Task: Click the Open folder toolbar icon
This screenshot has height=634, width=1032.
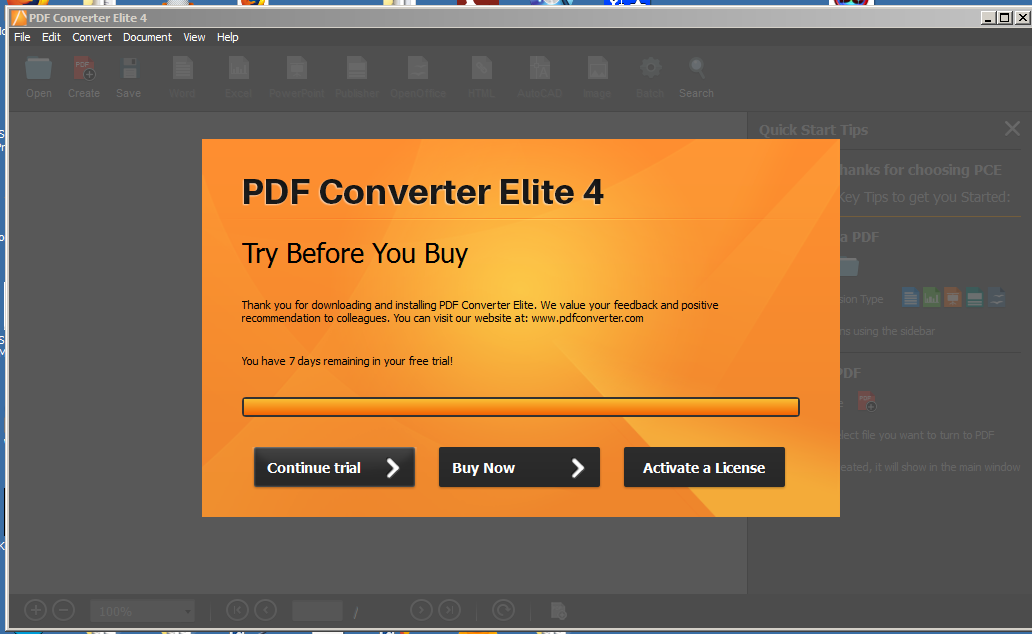Action: point(38,68)
